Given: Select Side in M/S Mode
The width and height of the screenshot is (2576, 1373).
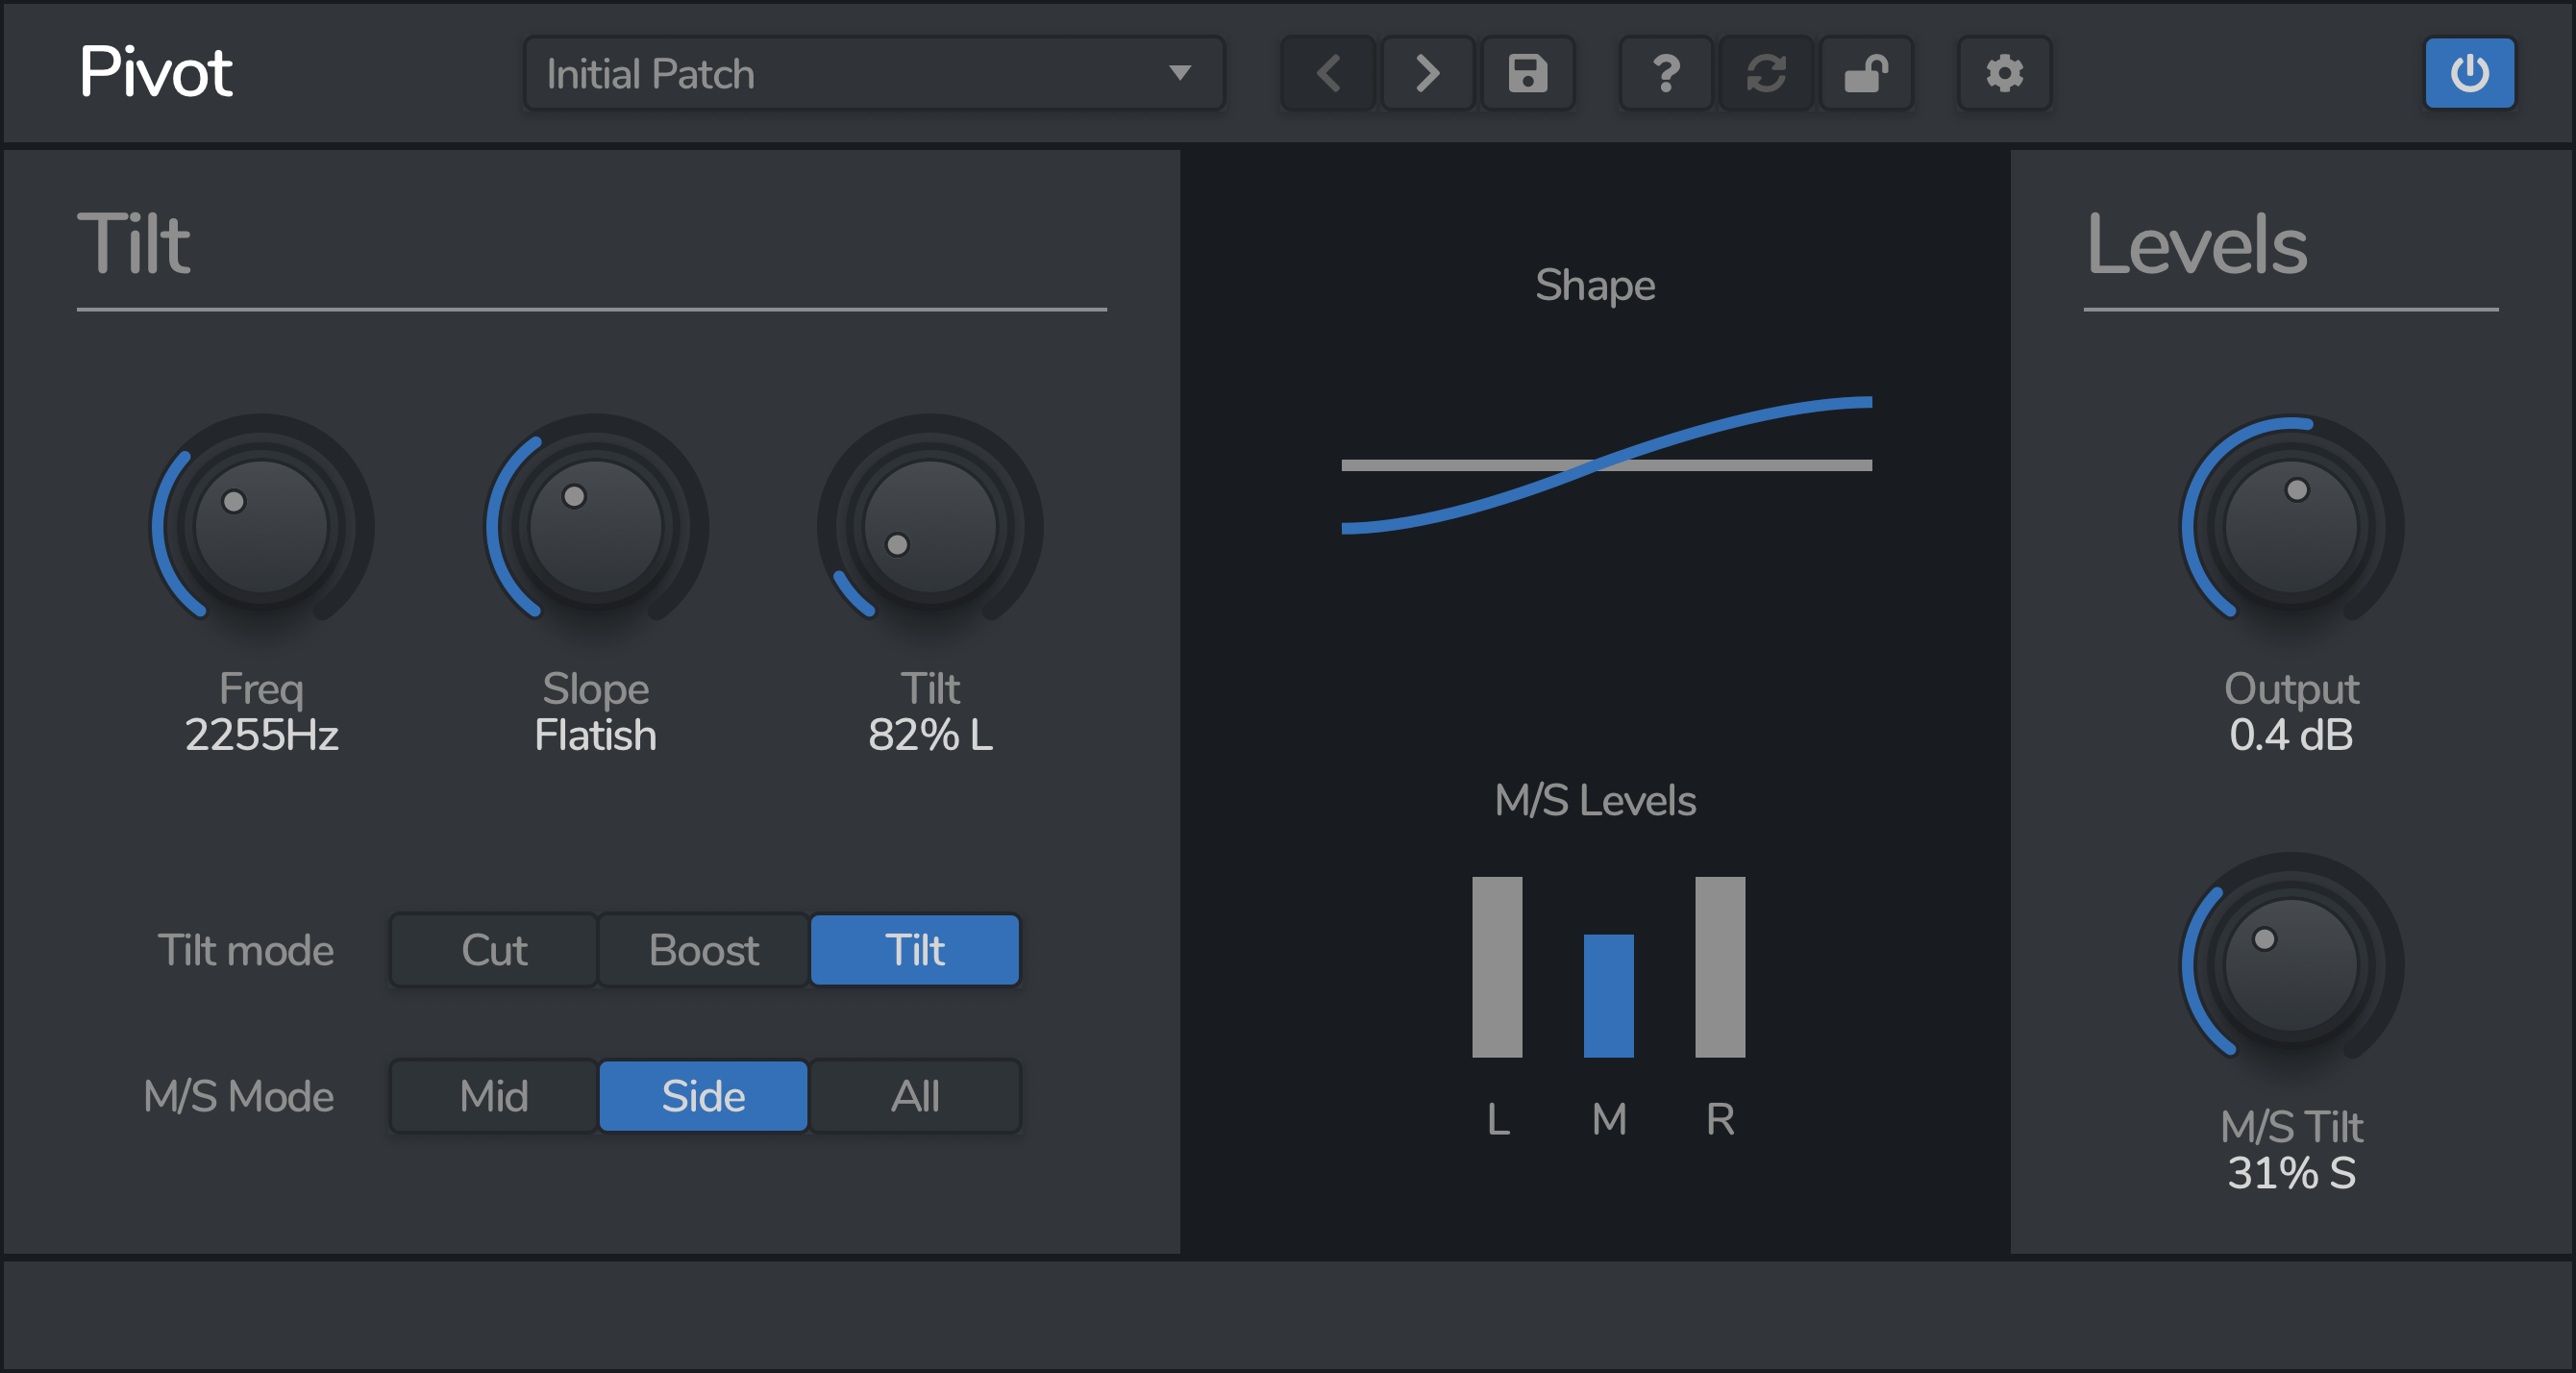Looking at the screenshot, I should pos(703,1096).
